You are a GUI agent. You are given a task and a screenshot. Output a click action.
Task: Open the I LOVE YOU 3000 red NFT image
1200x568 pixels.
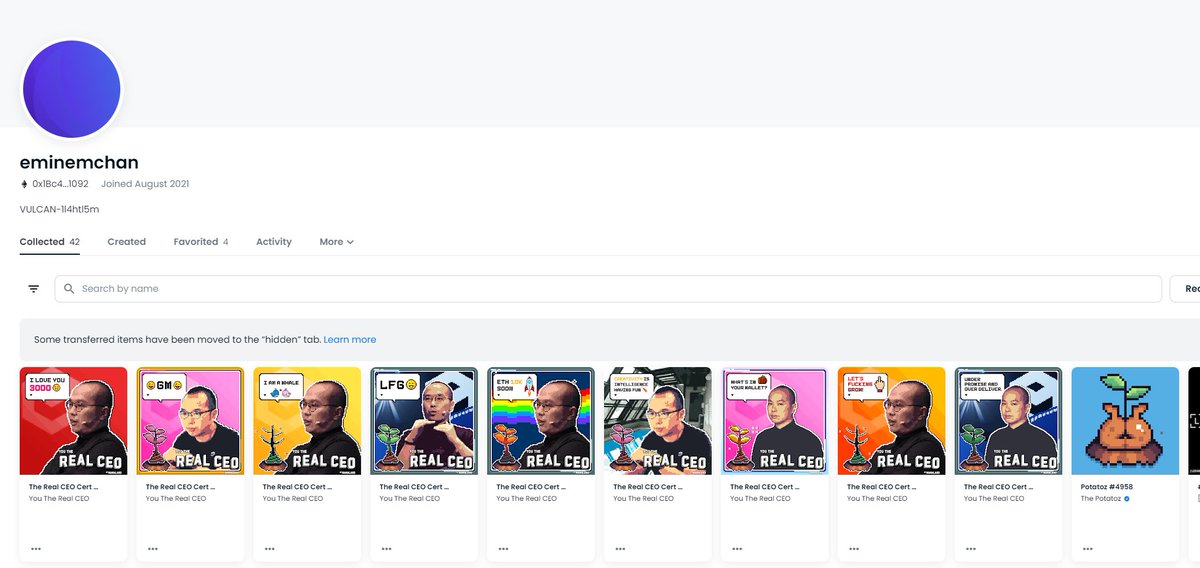[74, 420]
